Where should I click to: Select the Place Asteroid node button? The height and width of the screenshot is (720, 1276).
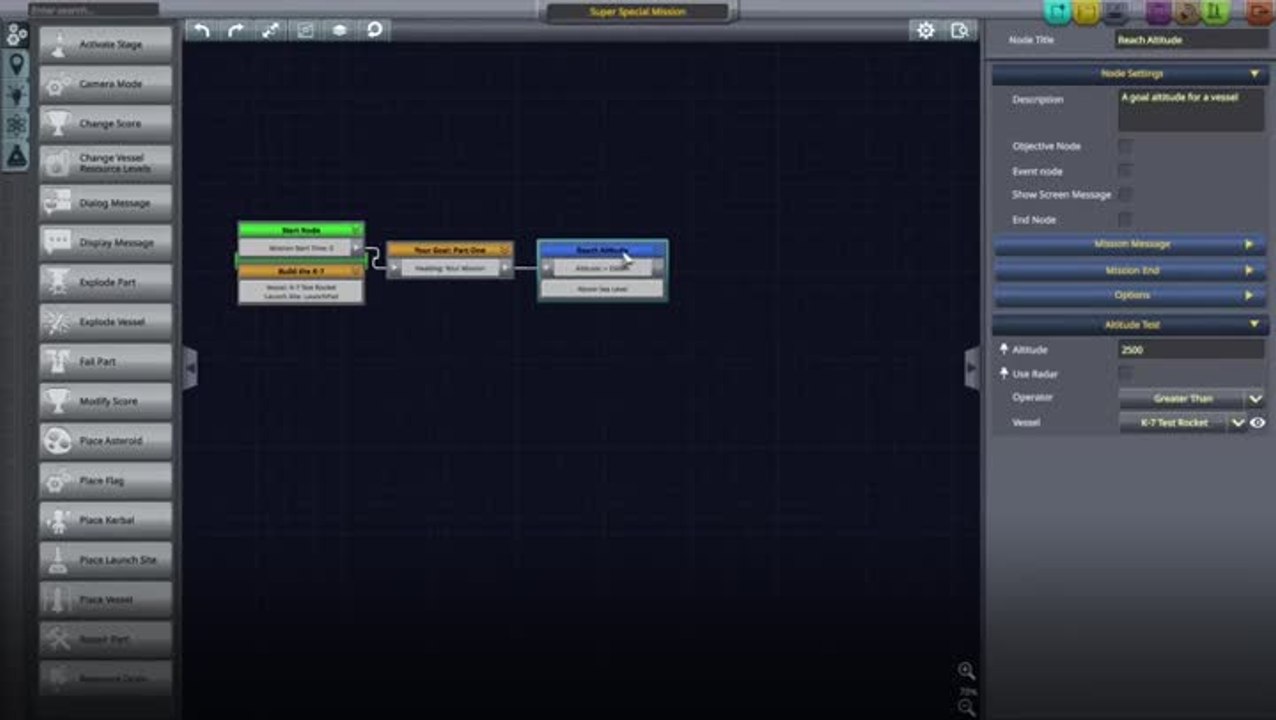(x=105, y=441)
